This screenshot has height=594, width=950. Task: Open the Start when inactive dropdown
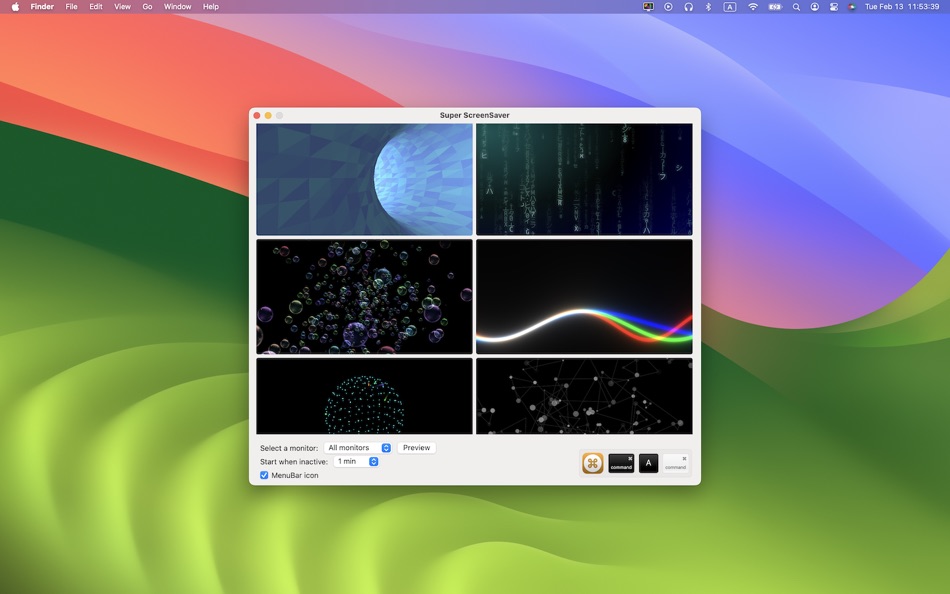356,462
